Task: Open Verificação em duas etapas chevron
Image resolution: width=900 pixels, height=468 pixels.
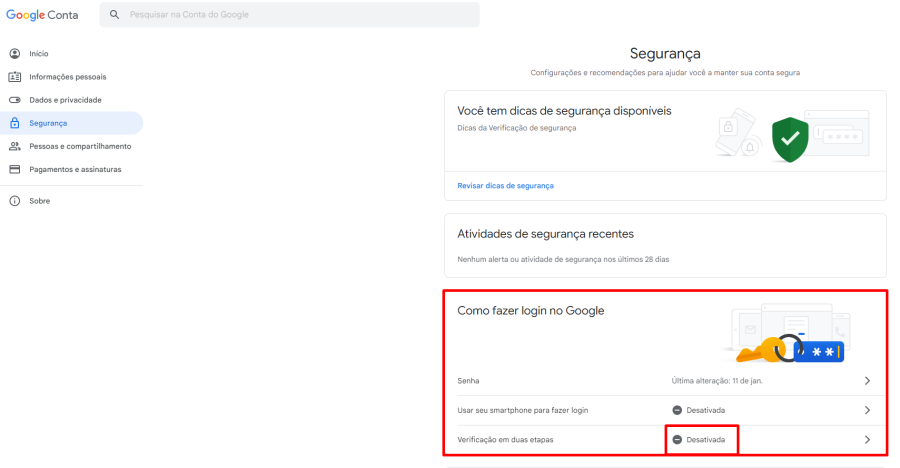Action: [867, 440]
